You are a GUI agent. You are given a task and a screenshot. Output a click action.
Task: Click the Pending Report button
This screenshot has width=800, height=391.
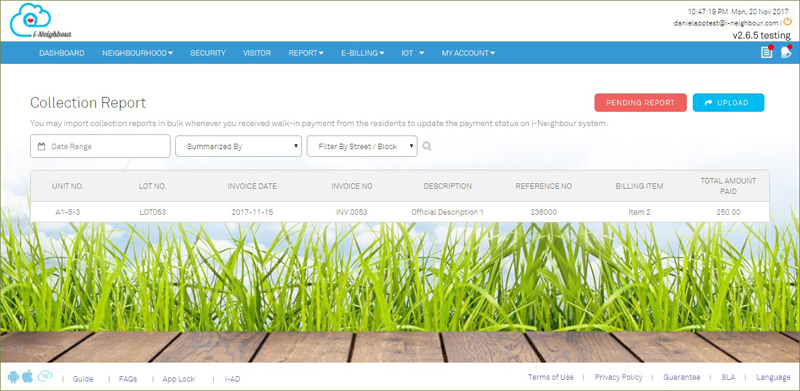[640, 103]
